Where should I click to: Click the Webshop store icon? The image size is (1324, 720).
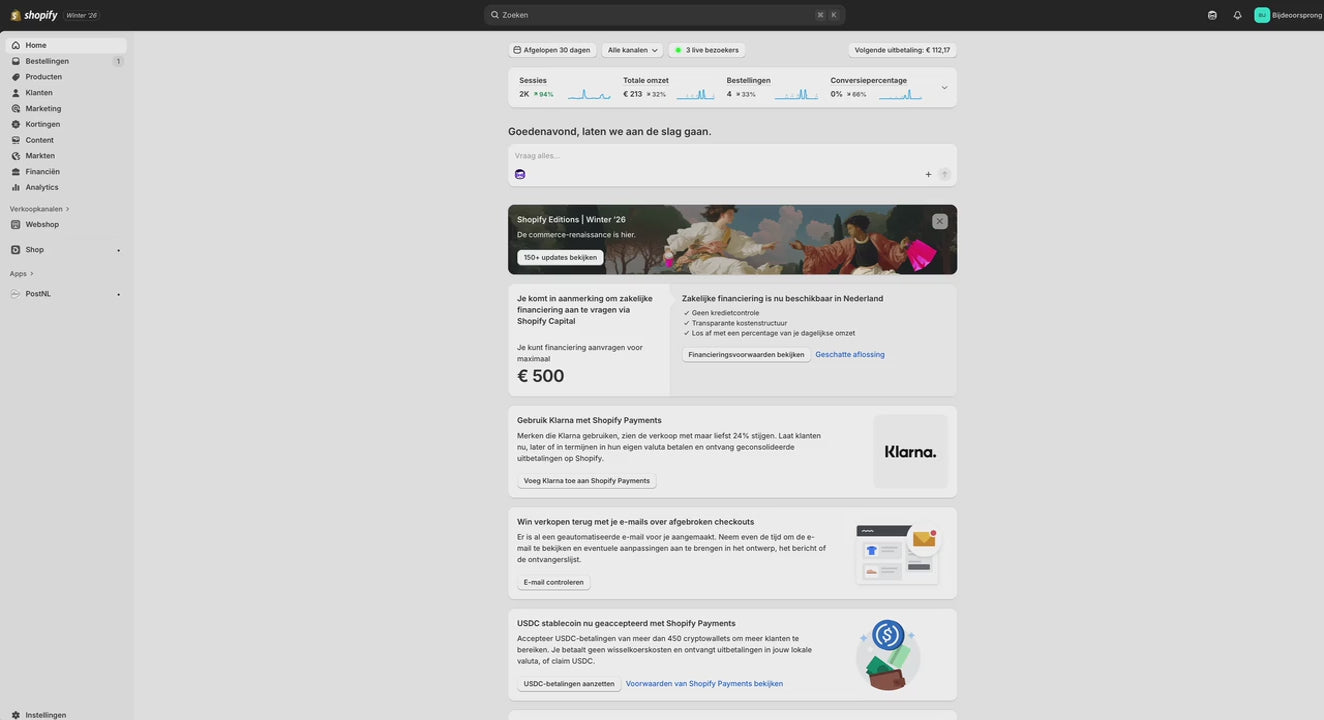(16, 224)
